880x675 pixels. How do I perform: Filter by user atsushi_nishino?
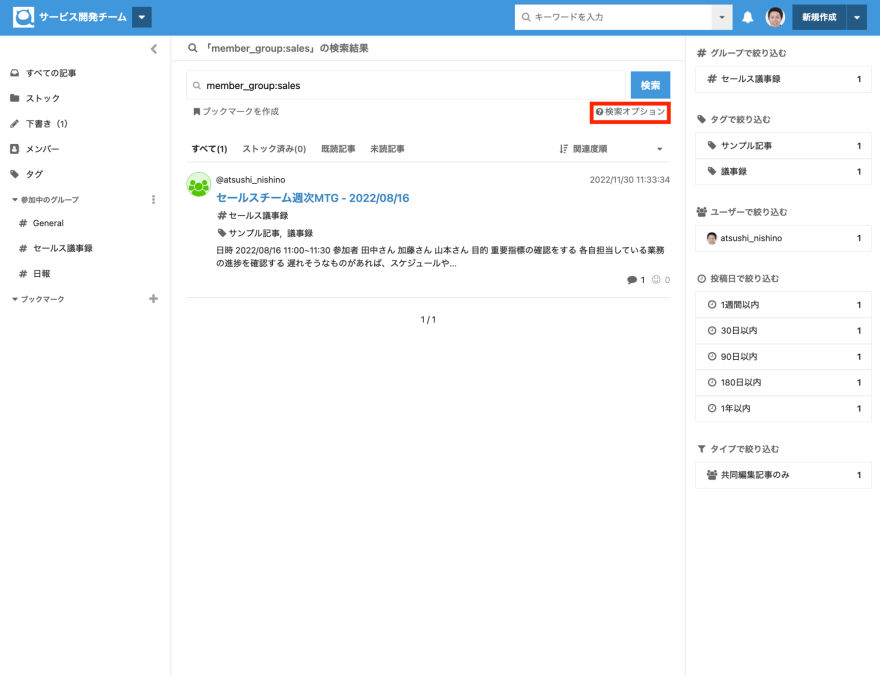pos(783,238)
